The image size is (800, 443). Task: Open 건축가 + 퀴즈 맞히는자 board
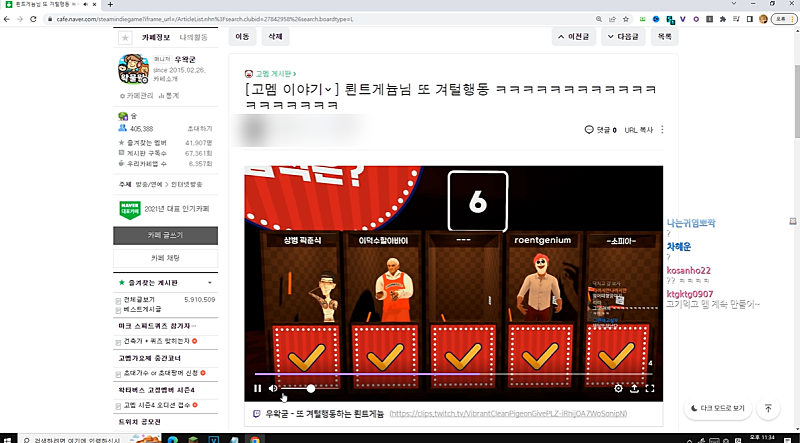coord(157,341)
